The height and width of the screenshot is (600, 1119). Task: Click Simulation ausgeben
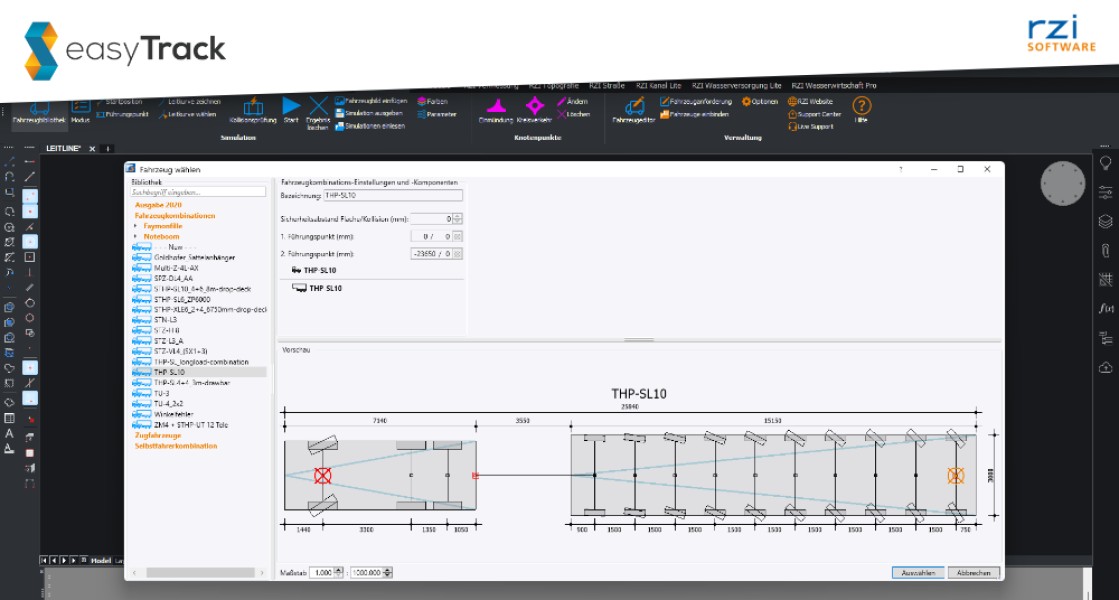369,113
